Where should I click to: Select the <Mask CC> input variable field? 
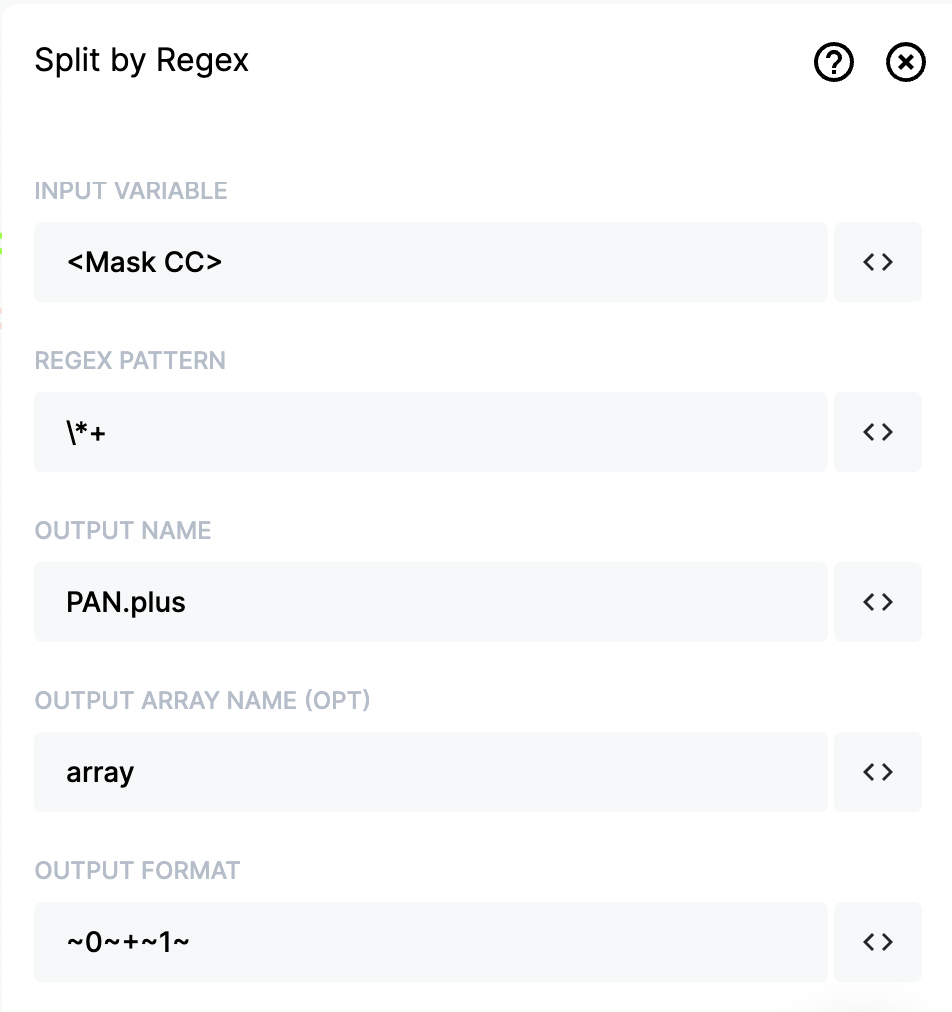(430, 262)
